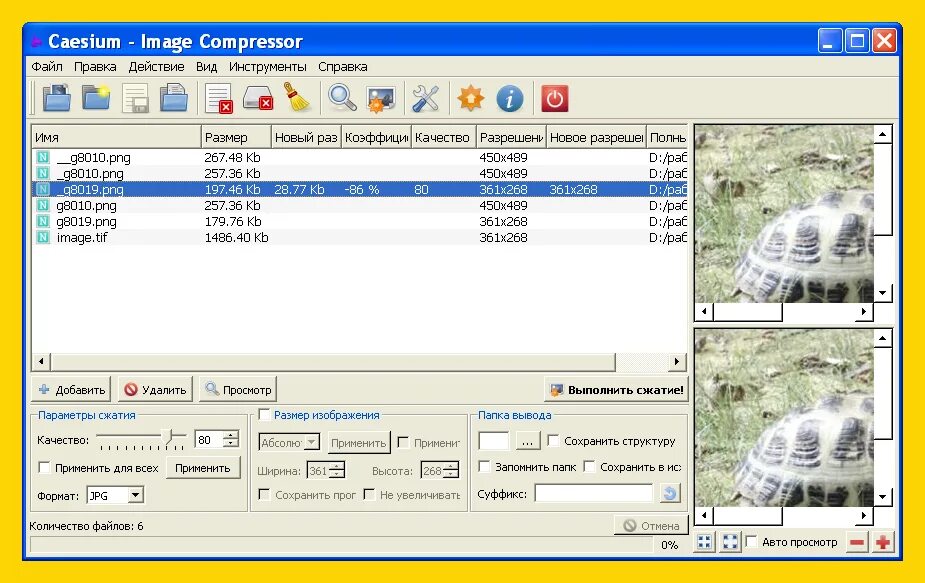Click the Compress picture toolbar icon
925x583 pixels.
click(381, 99)
